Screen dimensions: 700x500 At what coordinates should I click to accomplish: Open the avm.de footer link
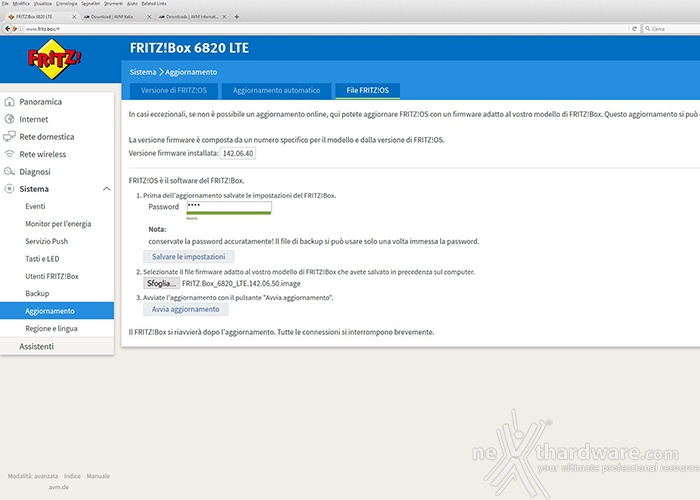click(x=59, y=487)
